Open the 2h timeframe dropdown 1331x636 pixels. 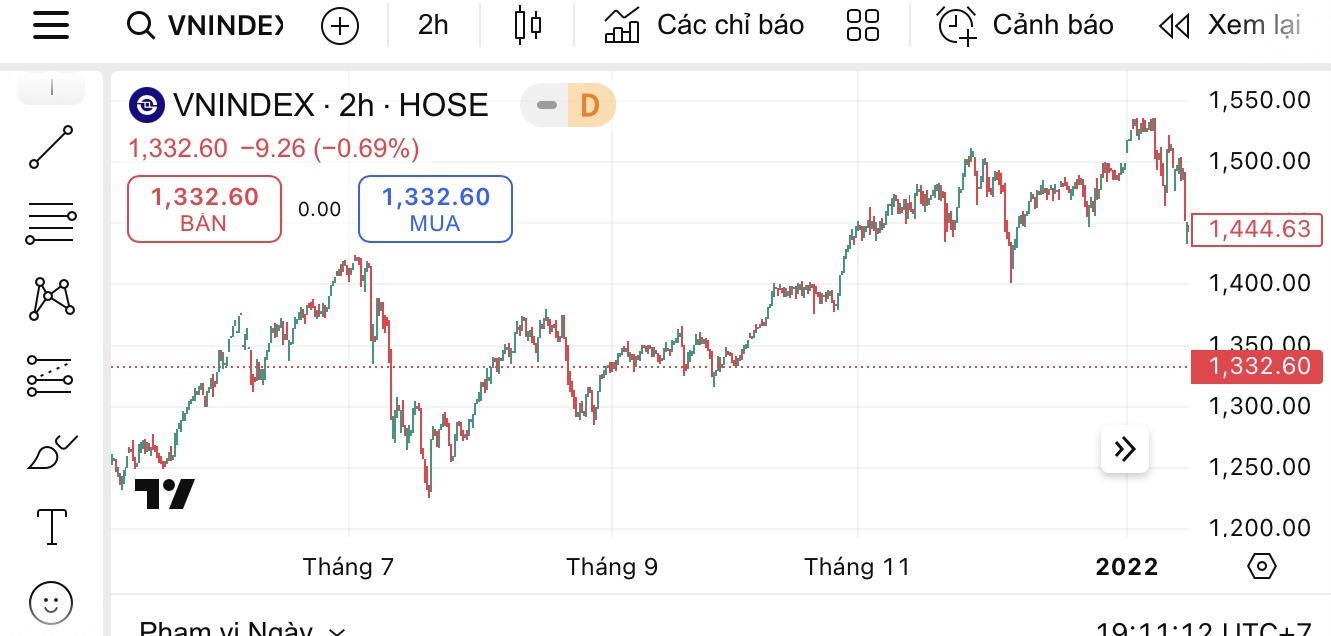click(x=433, y=26)
